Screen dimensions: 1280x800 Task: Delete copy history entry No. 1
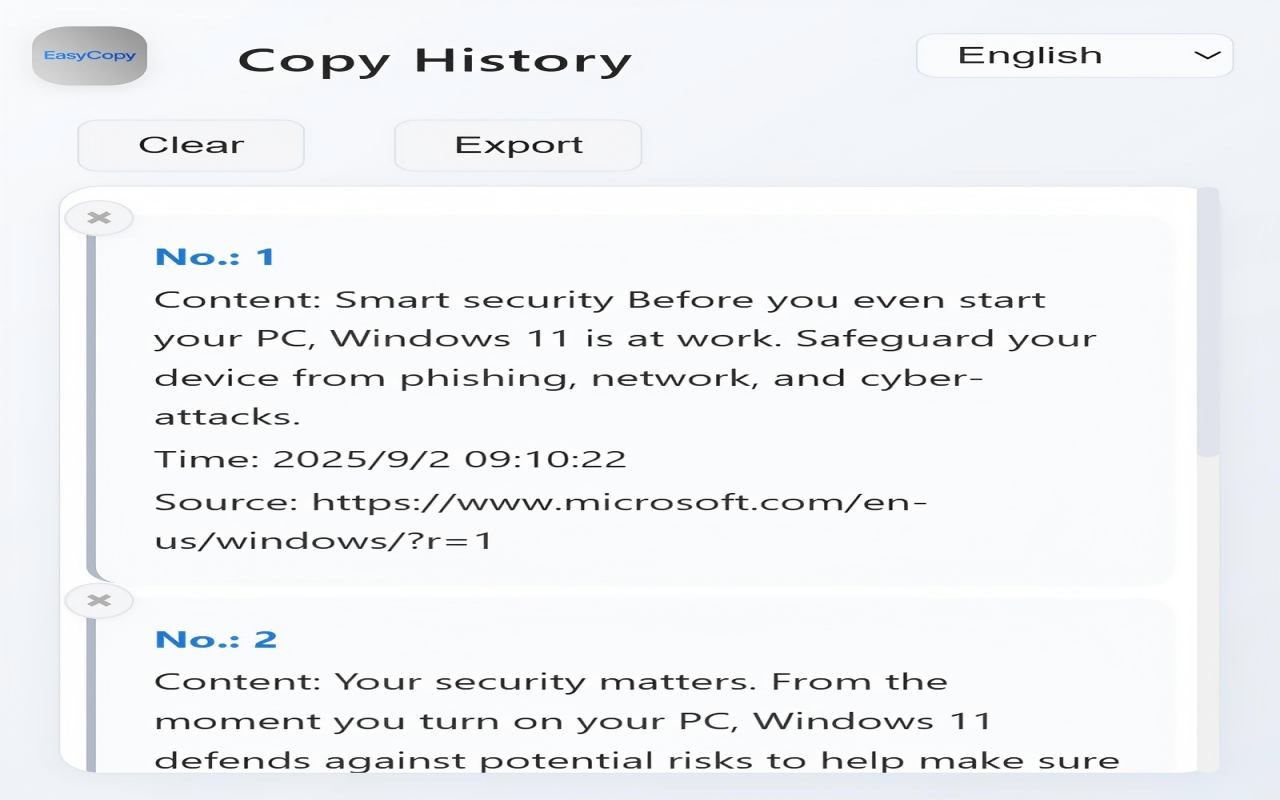click(x=98, y=218)
